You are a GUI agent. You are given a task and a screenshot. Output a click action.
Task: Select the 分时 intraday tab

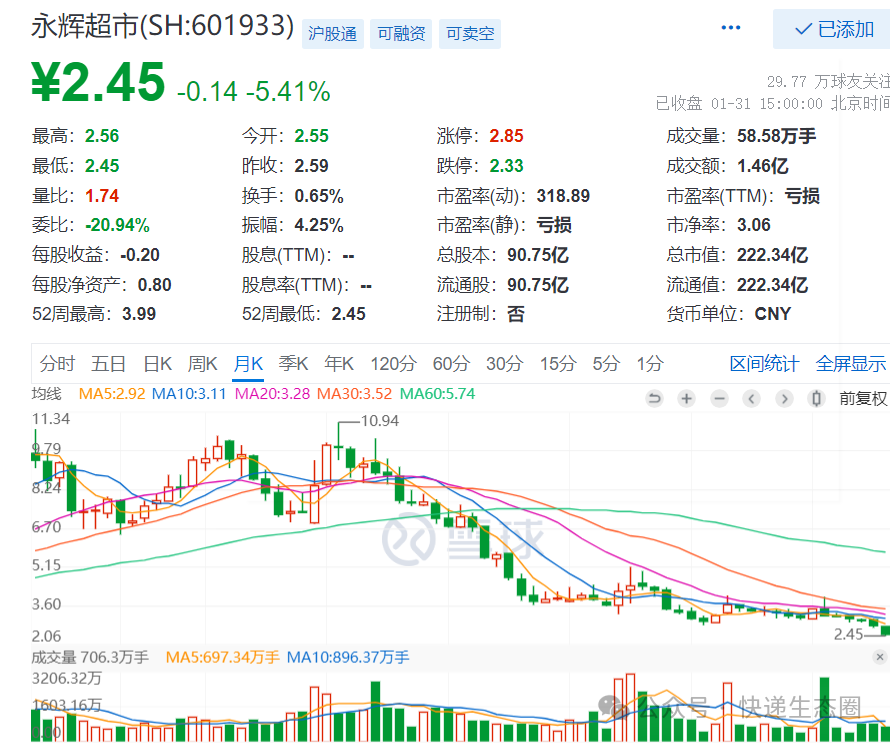tap(57, 363)
